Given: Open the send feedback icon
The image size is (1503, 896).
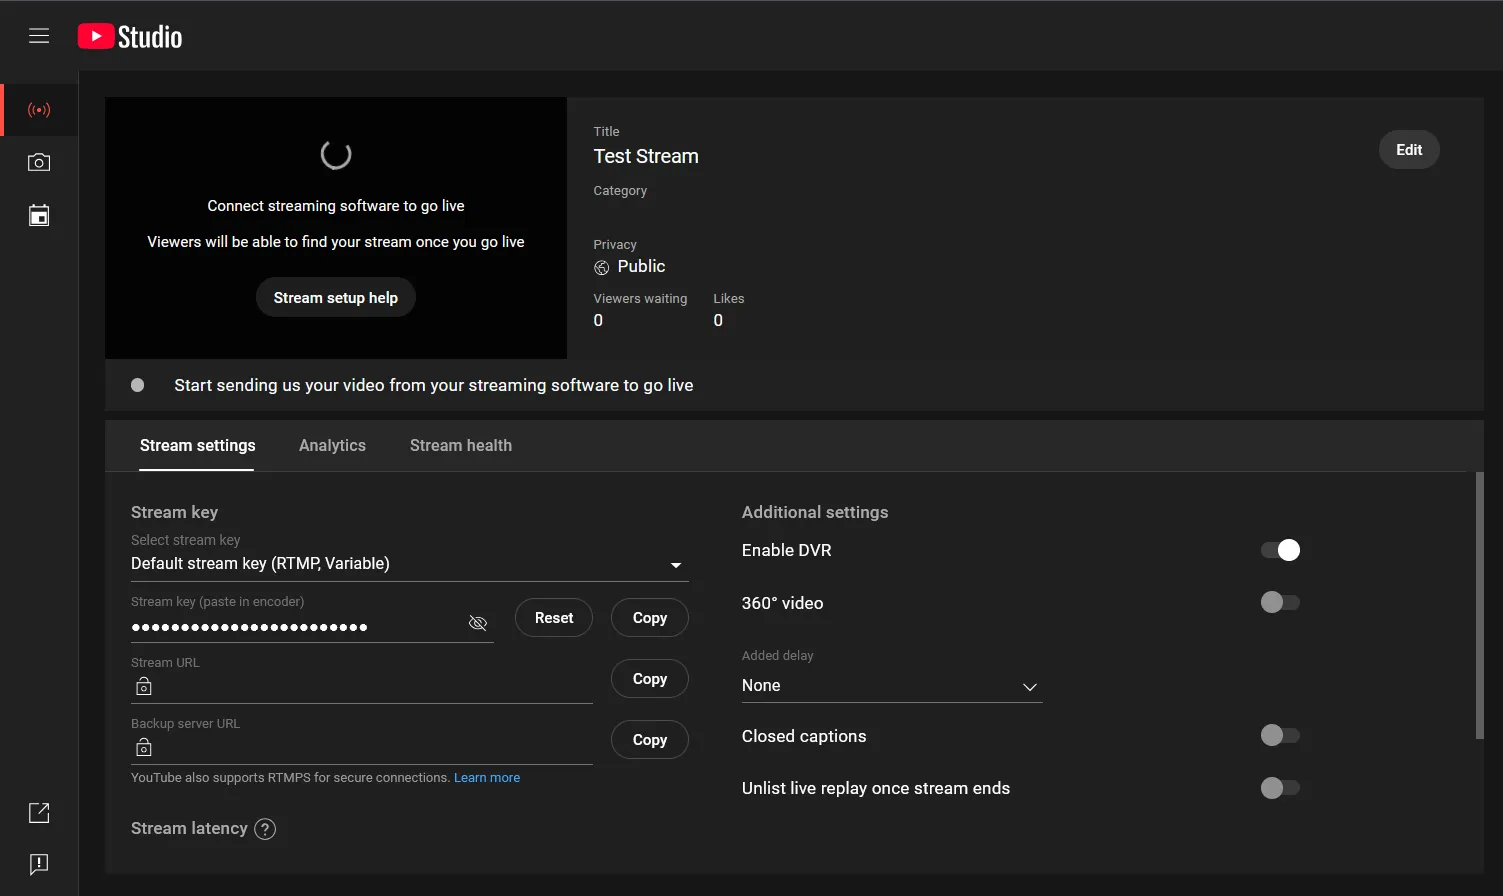Looking at the screenshot, I should pos(39,864).
